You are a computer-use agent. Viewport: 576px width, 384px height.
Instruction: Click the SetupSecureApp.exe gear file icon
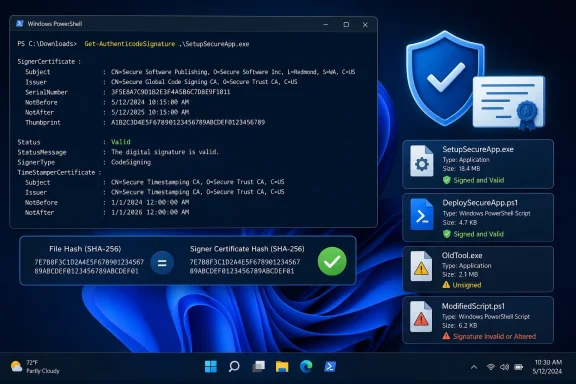tap(421, 161)
